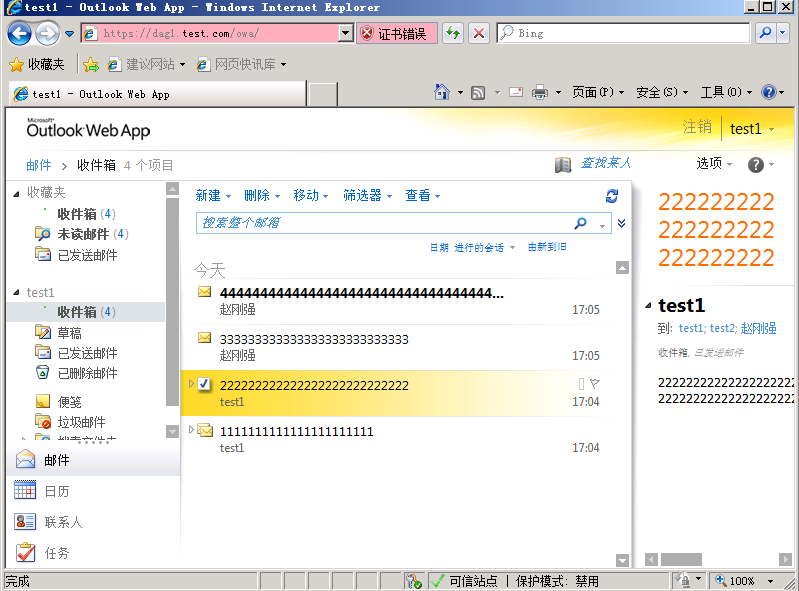Open the 删除 Delete menu
Viewport: 799px width, 591px height.
[262, 196]
